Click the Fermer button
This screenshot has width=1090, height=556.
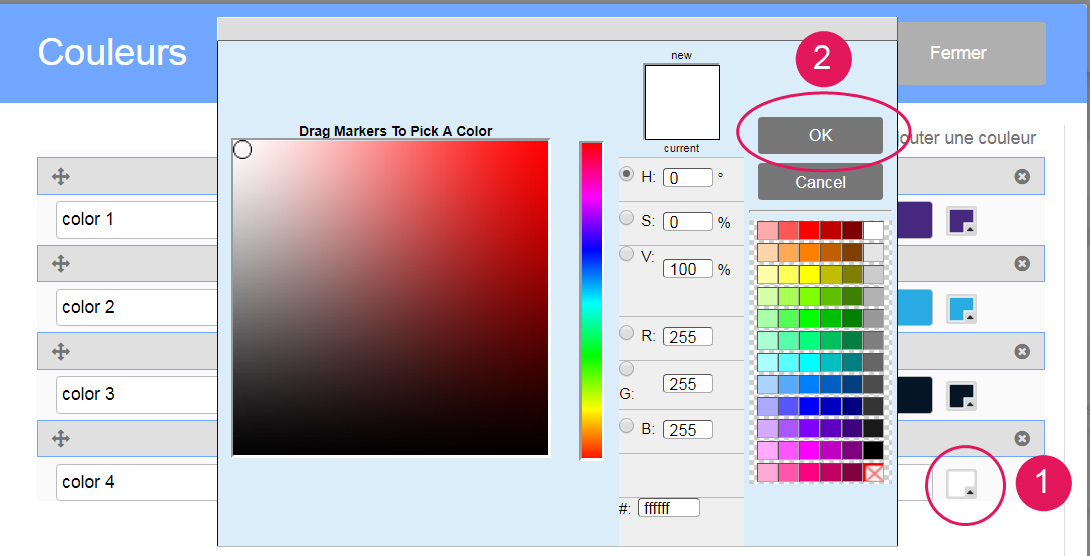(958, 54)
